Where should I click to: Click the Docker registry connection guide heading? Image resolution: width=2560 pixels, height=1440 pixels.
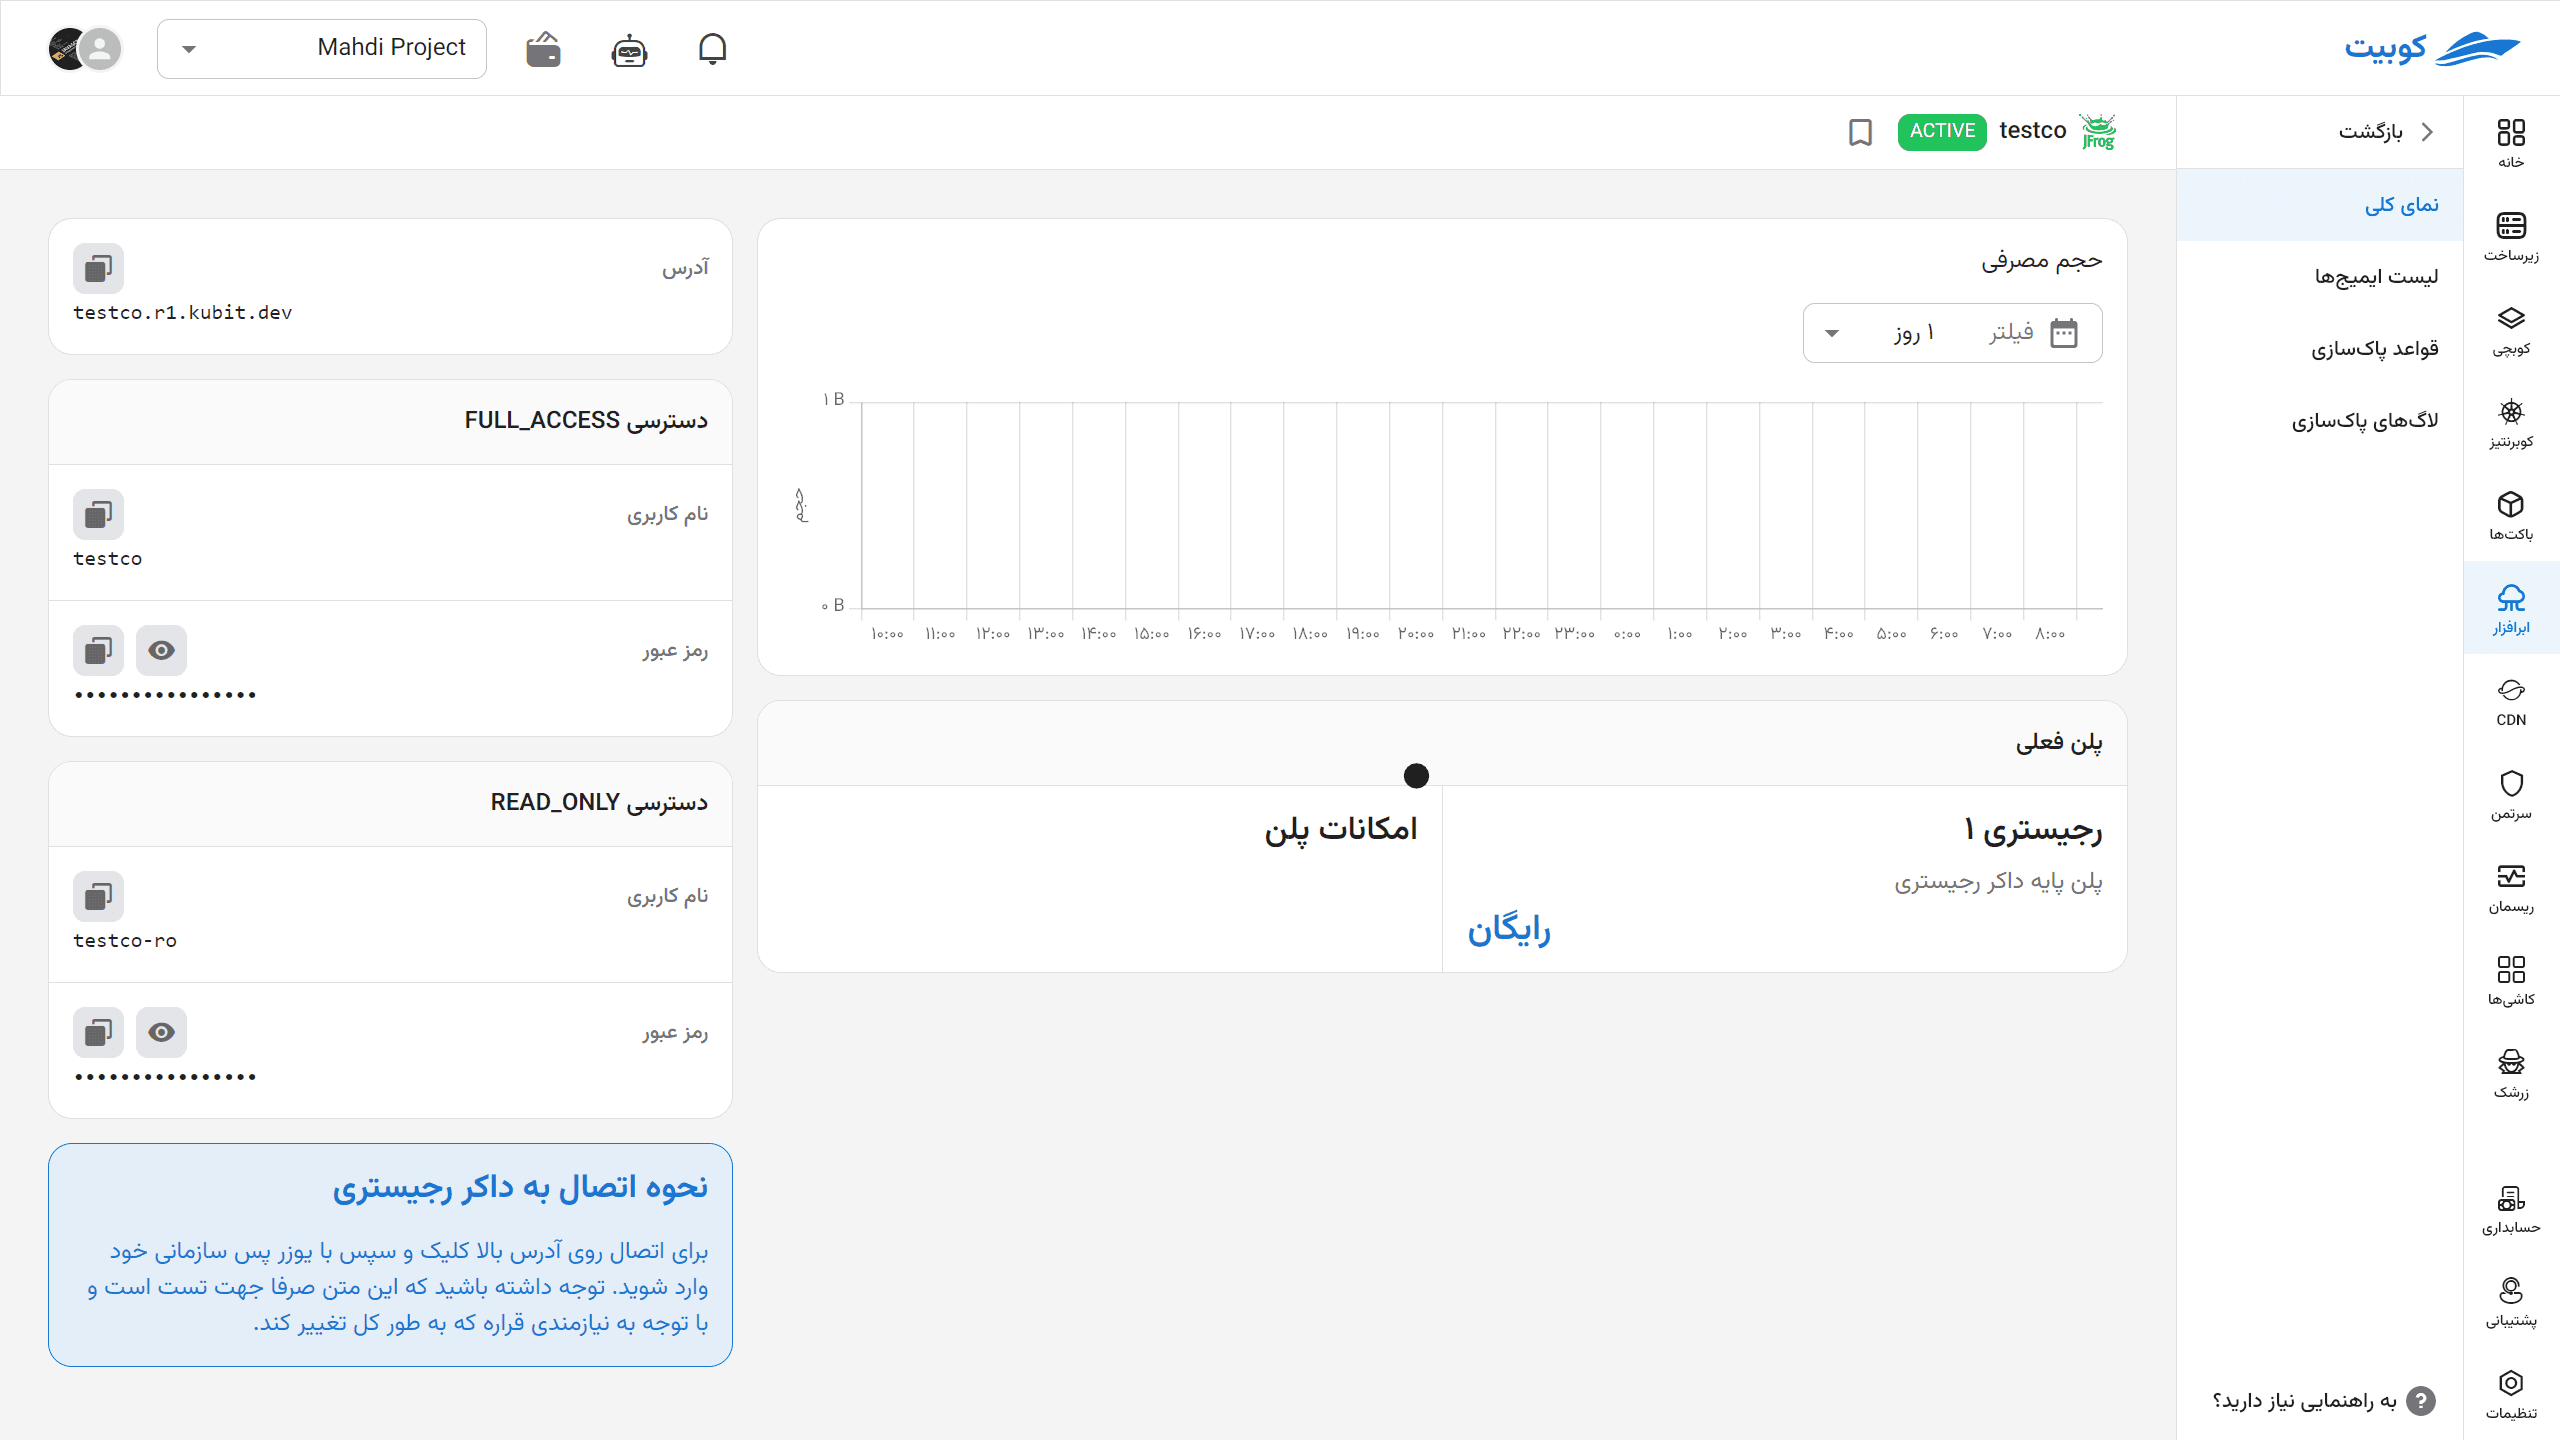click(520, 1187)
